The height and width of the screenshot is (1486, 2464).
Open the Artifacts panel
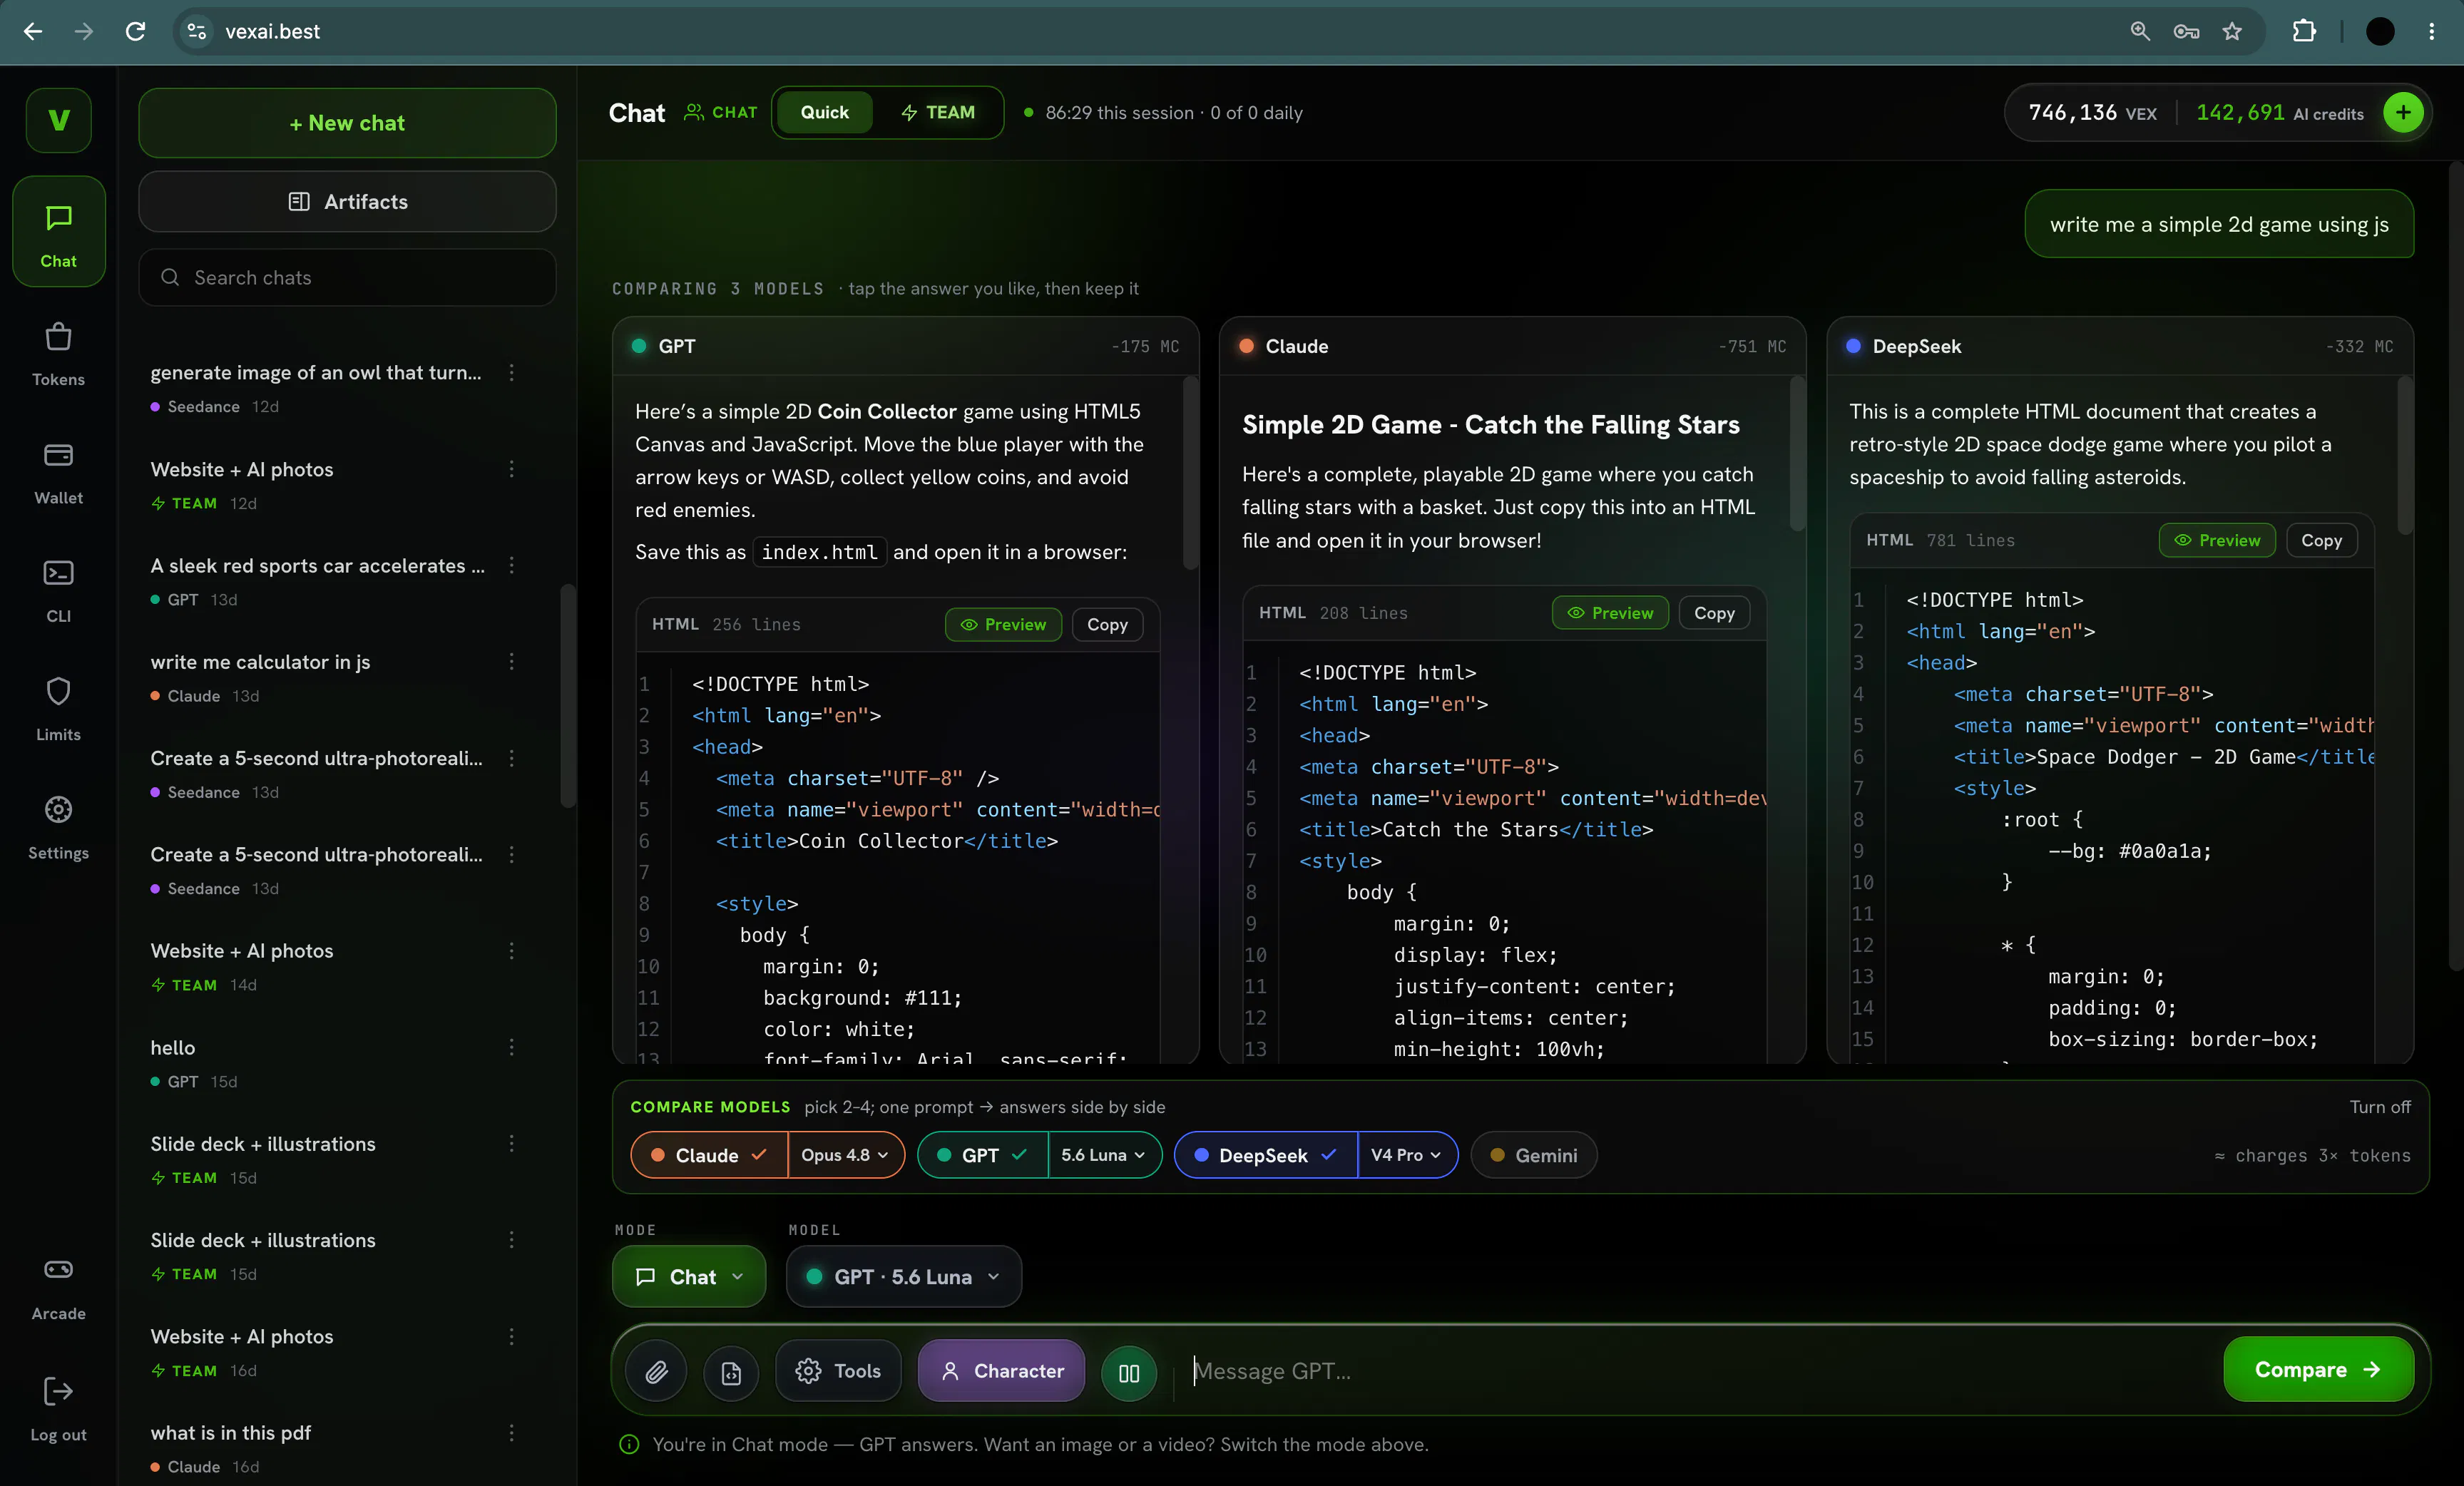click(x=347, y=201)
